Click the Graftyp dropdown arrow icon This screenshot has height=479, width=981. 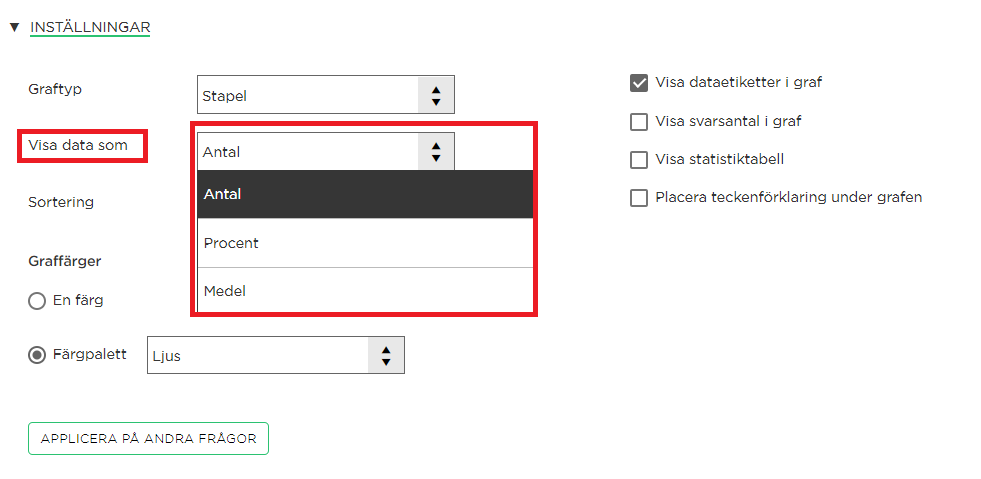point(436,95)
